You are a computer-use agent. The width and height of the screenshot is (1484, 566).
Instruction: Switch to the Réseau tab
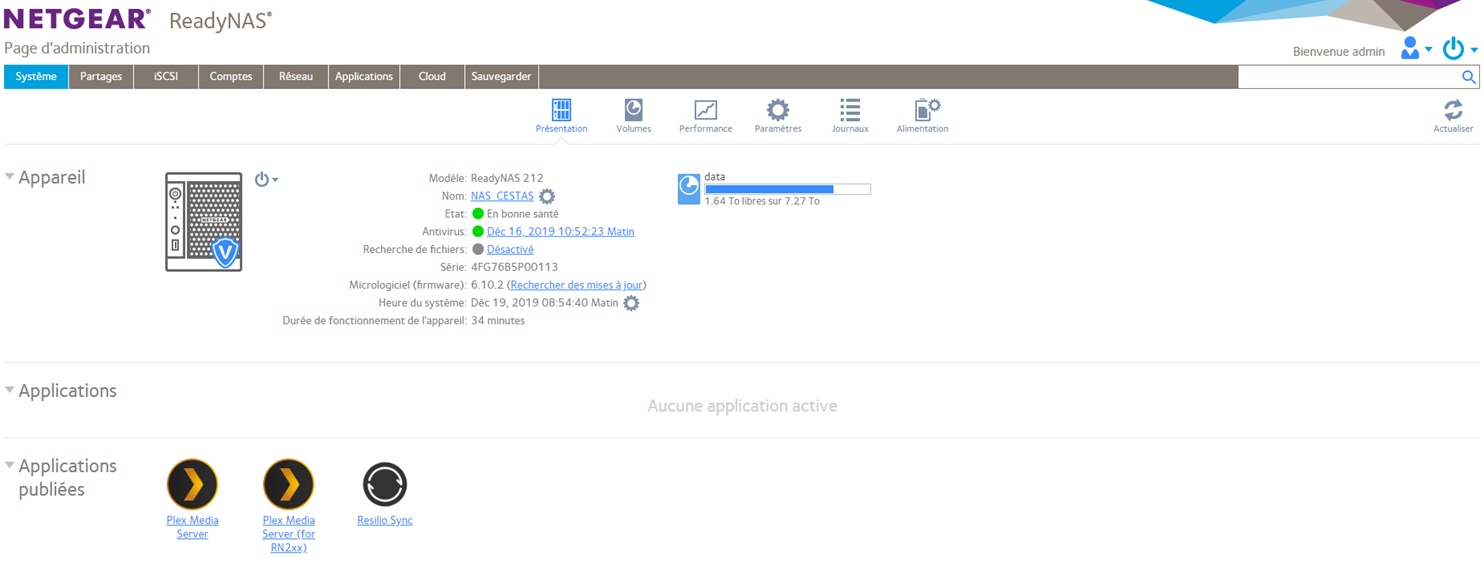(x=296, y=77)
